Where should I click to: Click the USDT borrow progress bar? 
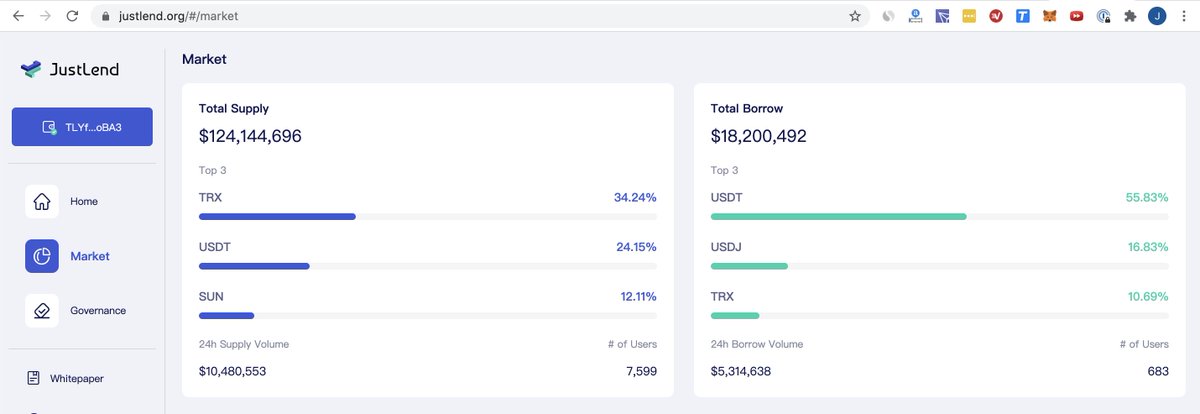click(940, 216)
